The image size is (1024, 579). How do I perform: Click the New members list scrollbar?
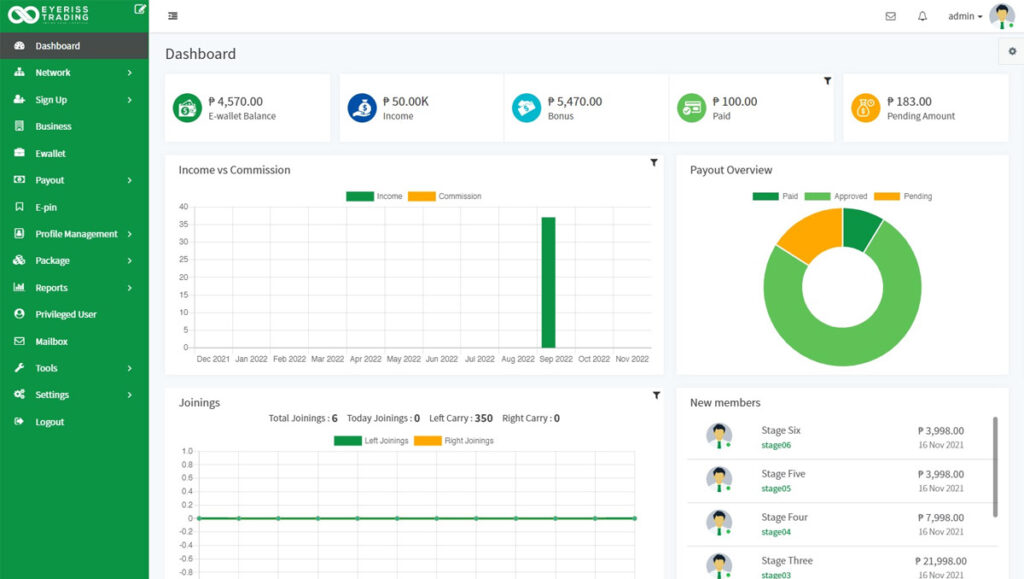pos(995,466)
